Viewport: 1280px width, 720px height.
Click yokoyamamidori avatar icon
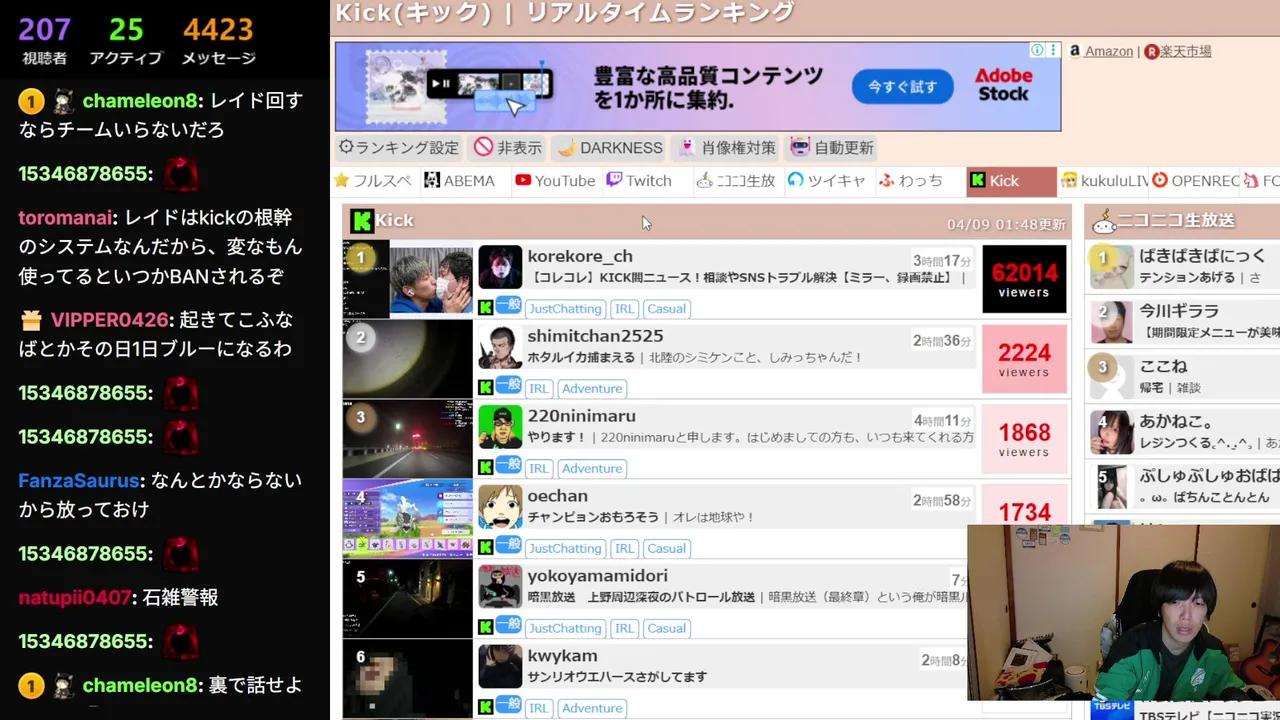500,587
